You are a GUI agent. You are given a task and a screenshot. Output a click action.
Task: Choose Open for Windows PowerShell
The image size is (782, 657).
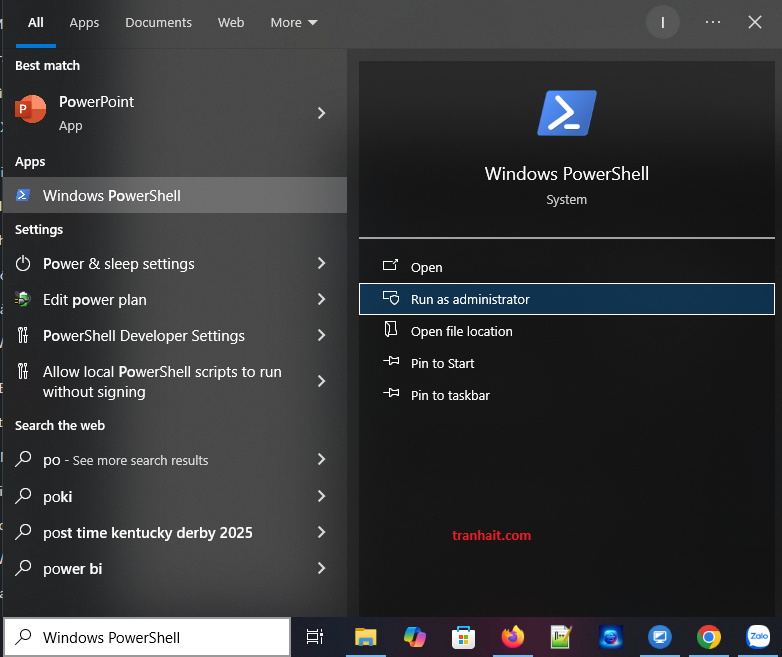[x=567, y=267]
